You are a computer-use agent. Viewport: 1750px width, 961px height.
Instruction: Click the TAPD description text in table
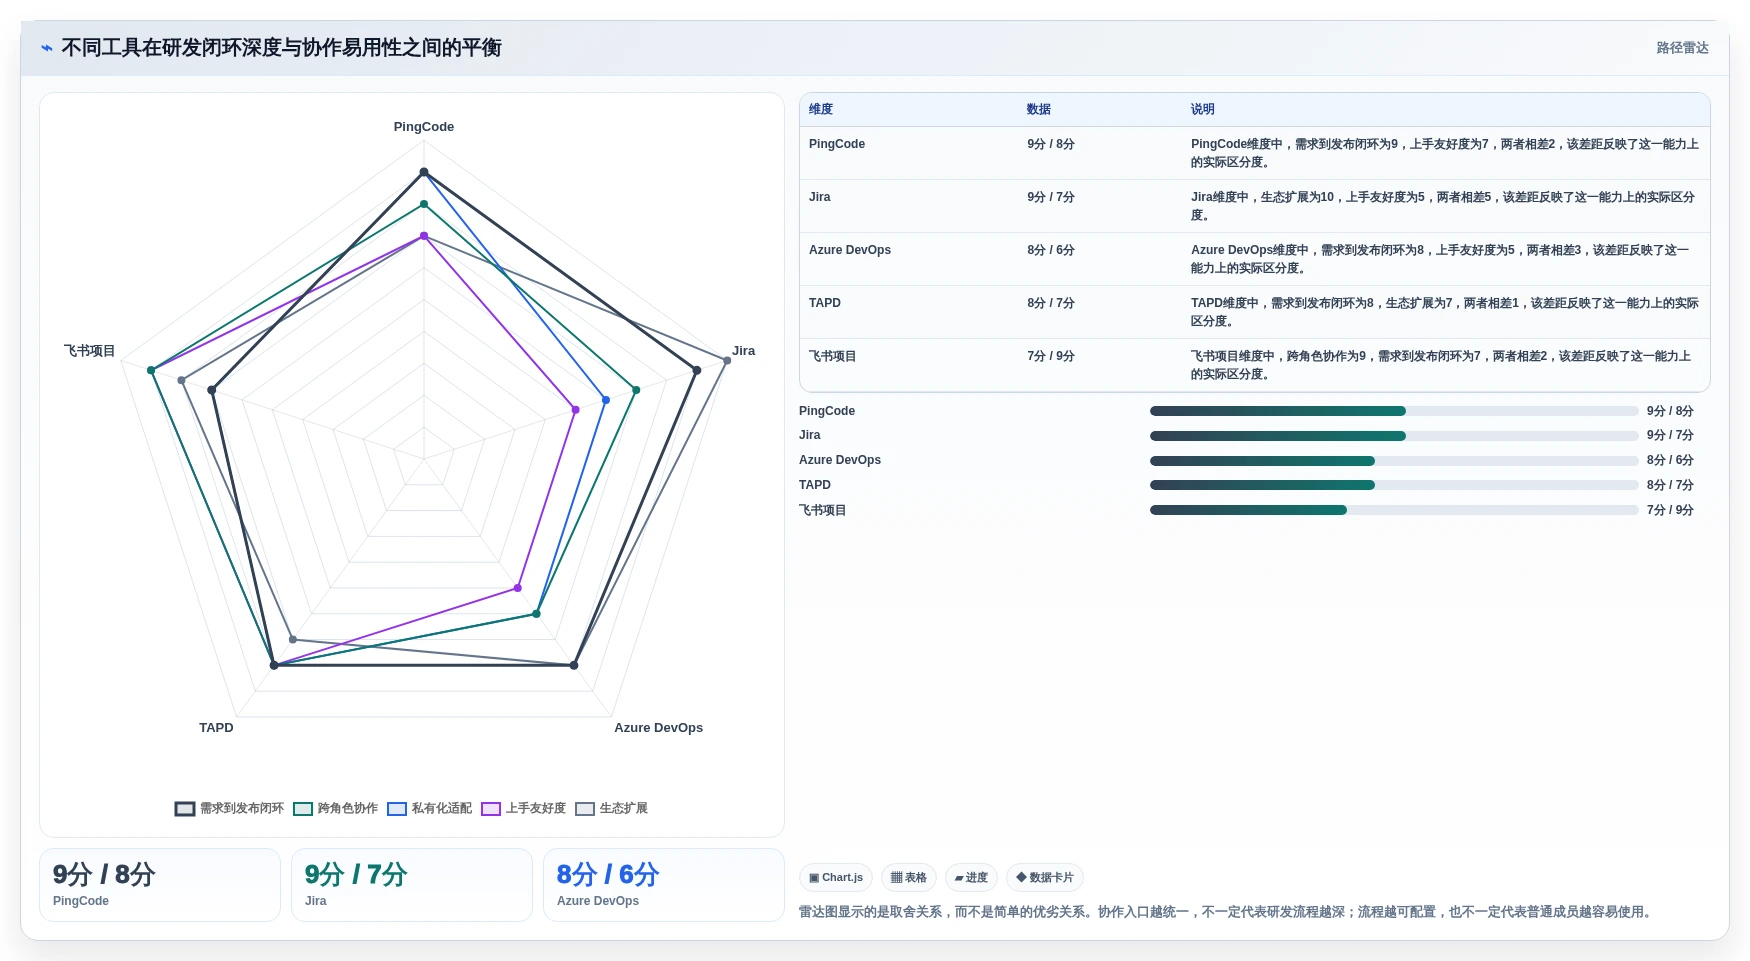coord(1445,312)
